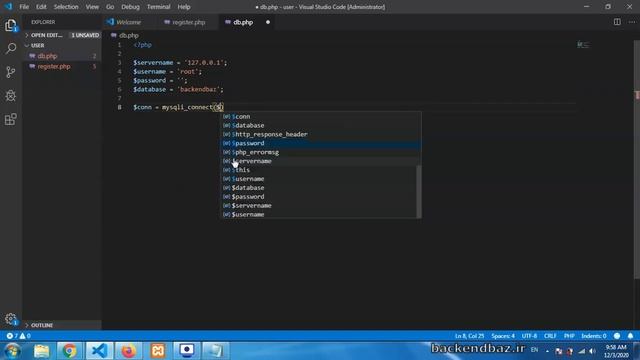Open the File menu
Viewport: 640px width, 360px height.
click(24, 7)
